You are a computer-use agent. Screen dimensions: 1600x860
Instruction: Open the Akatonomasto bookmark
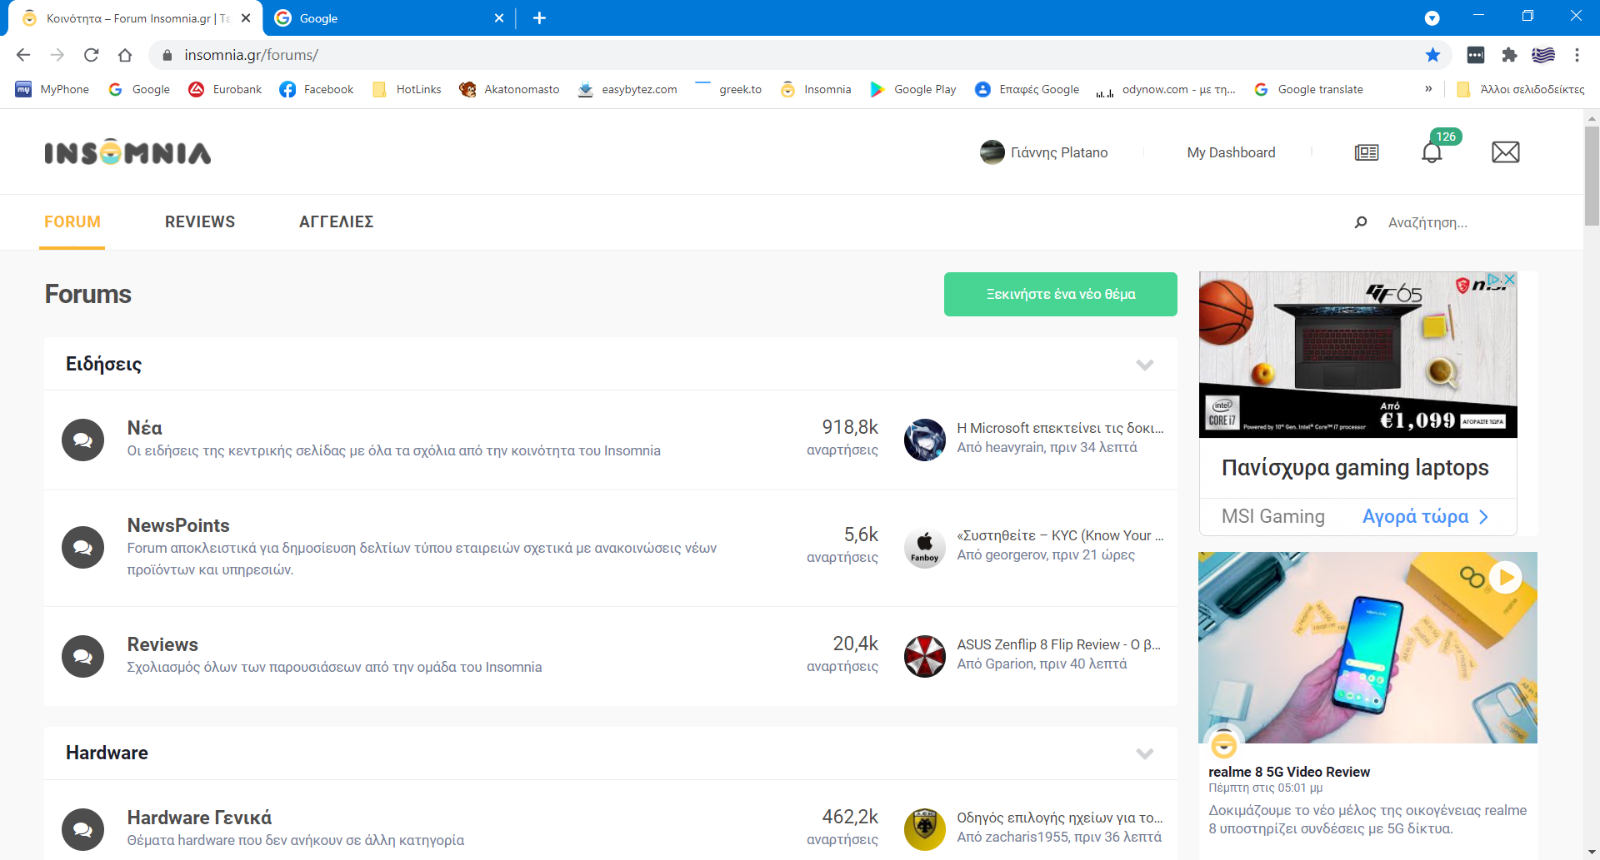coord(509,89)
